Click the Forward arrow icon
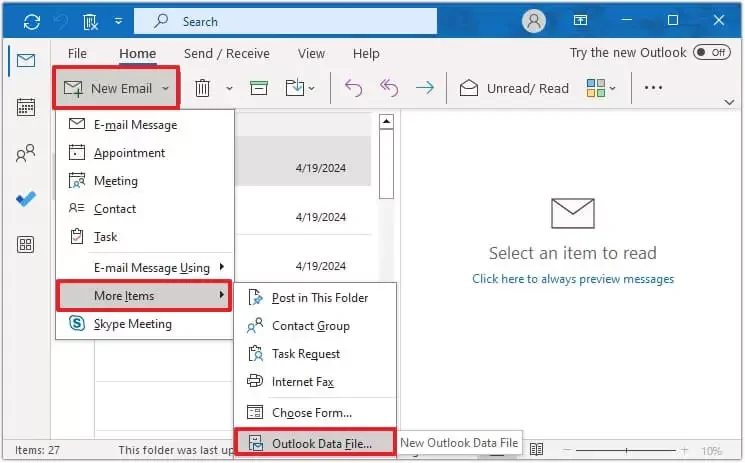745x463 pixels. pyautogui.click(x=424, y=88)
